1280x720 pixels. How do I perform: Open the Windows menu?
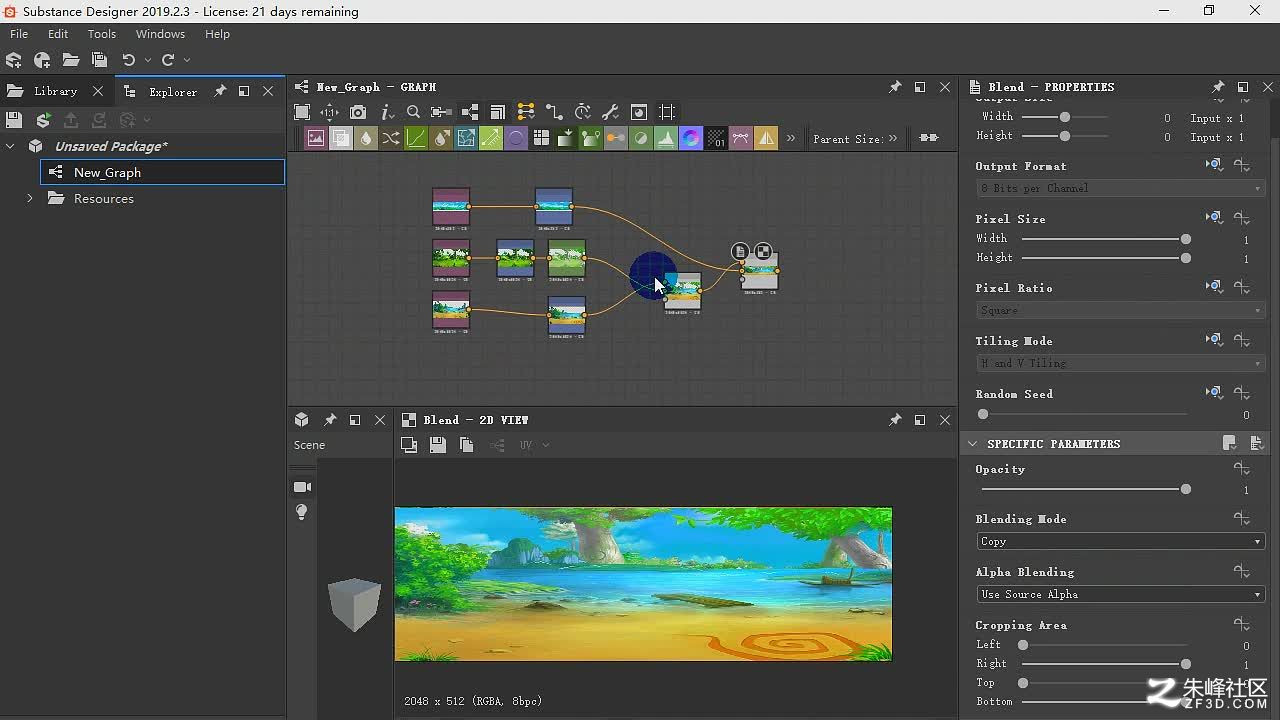(x=160, y=34)
